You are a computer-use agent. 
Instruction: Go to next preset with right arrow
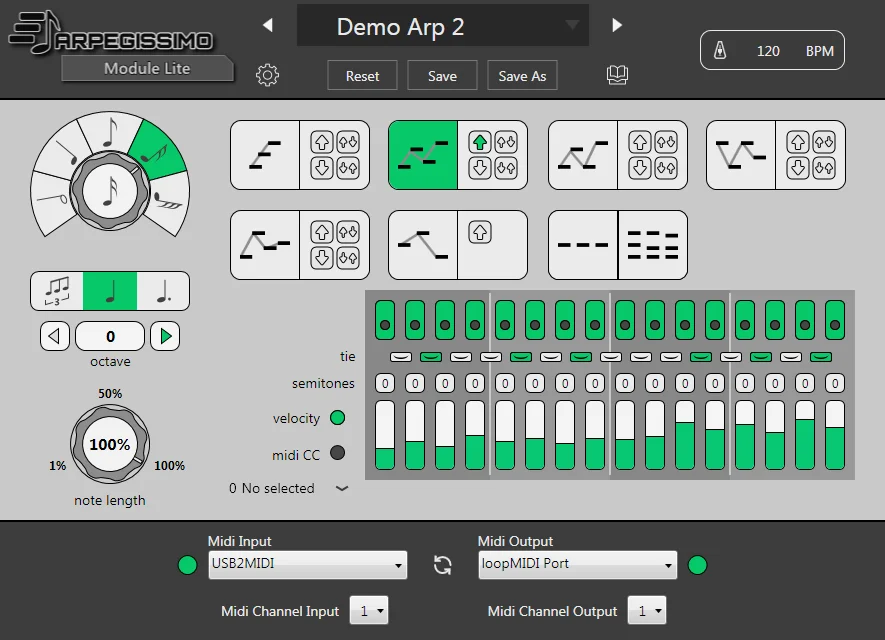[617, 25]
